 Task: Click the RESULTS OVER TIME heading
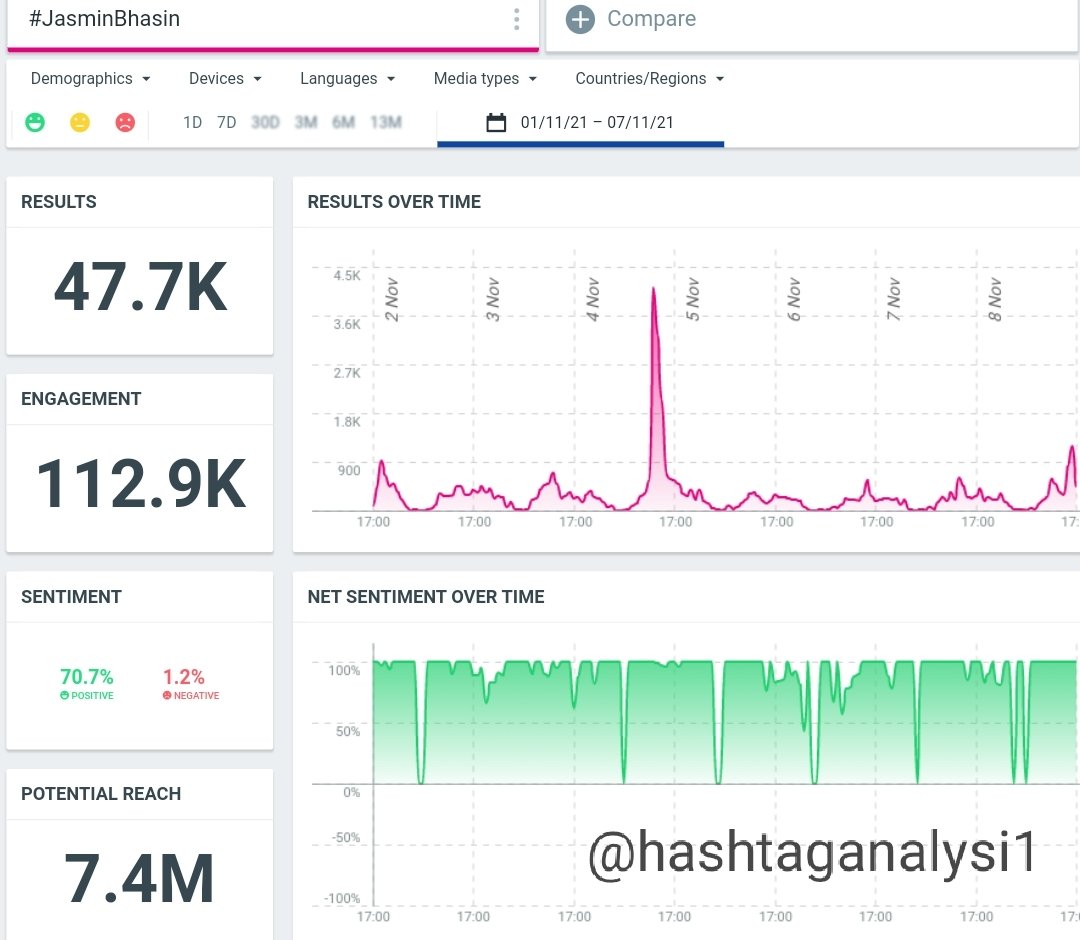tap(394, 202)
